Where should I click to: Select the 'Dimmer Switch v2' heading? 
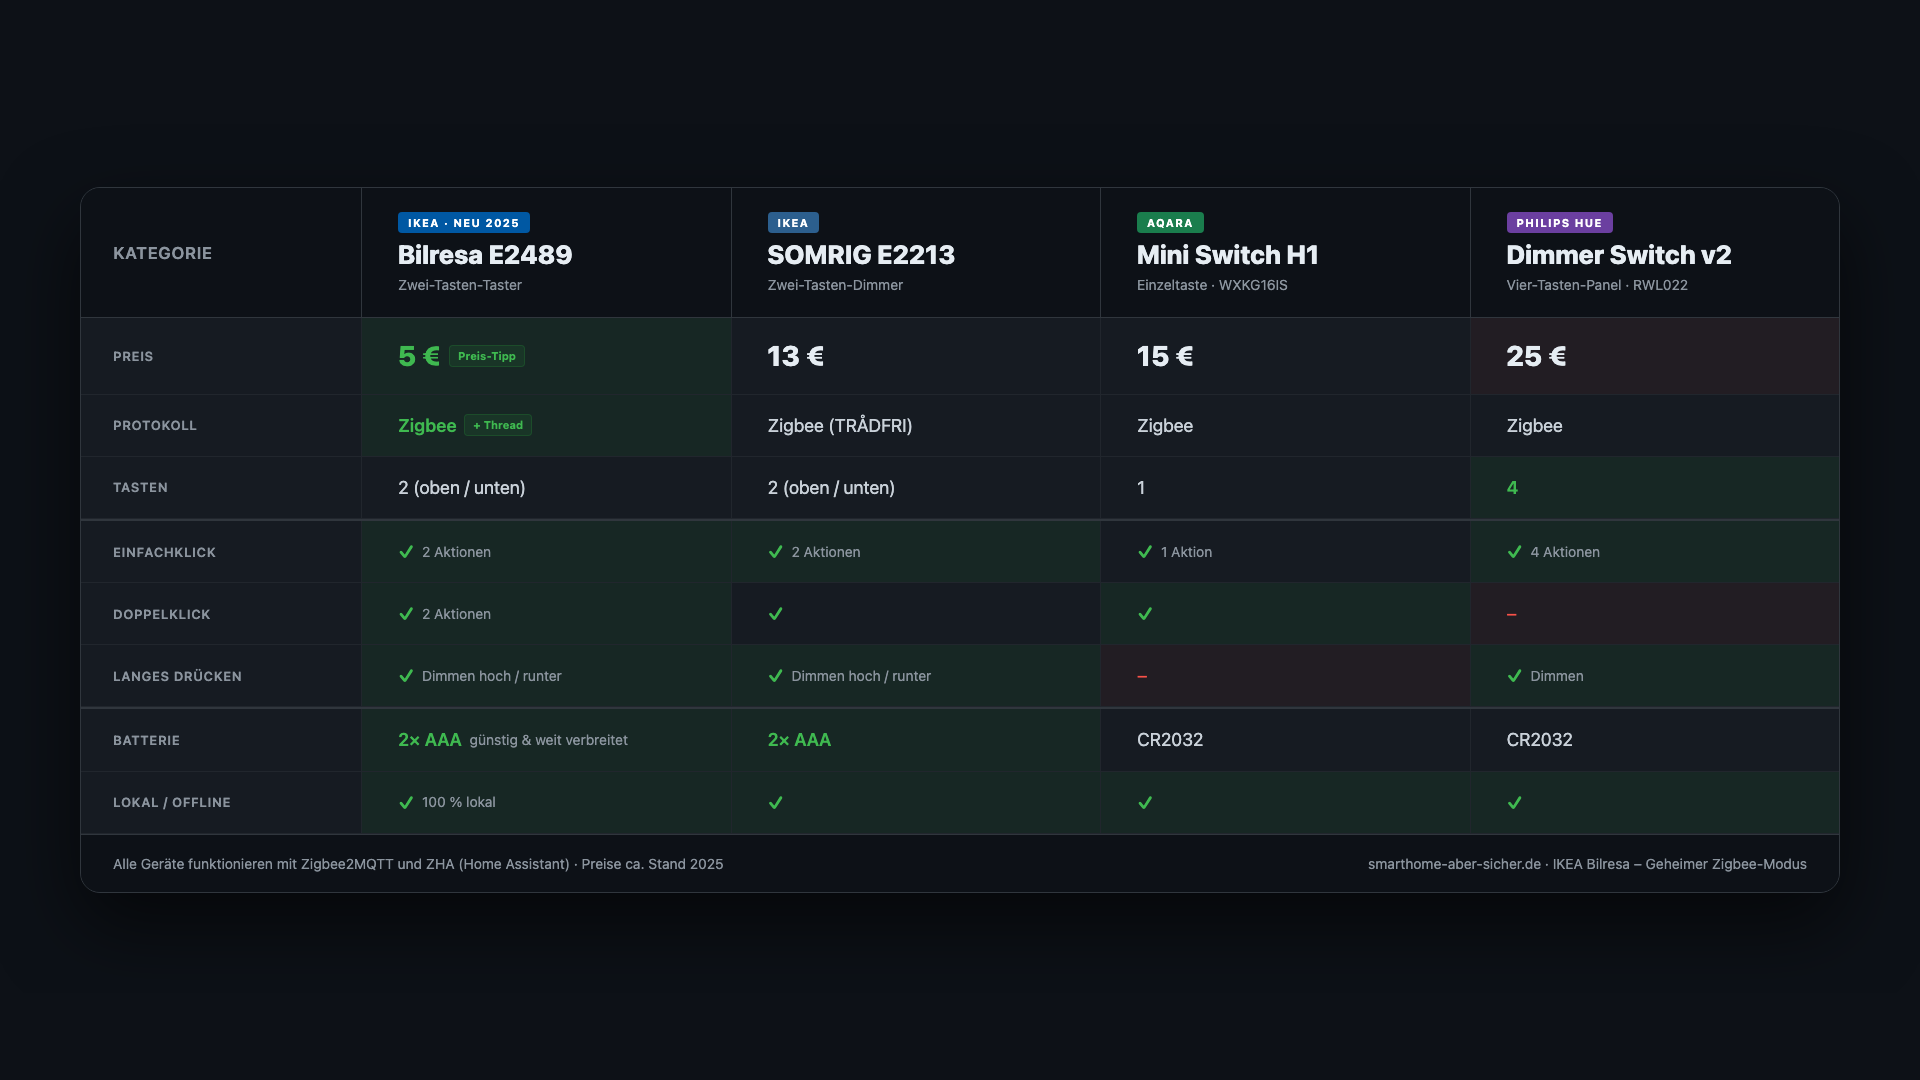1619,255
